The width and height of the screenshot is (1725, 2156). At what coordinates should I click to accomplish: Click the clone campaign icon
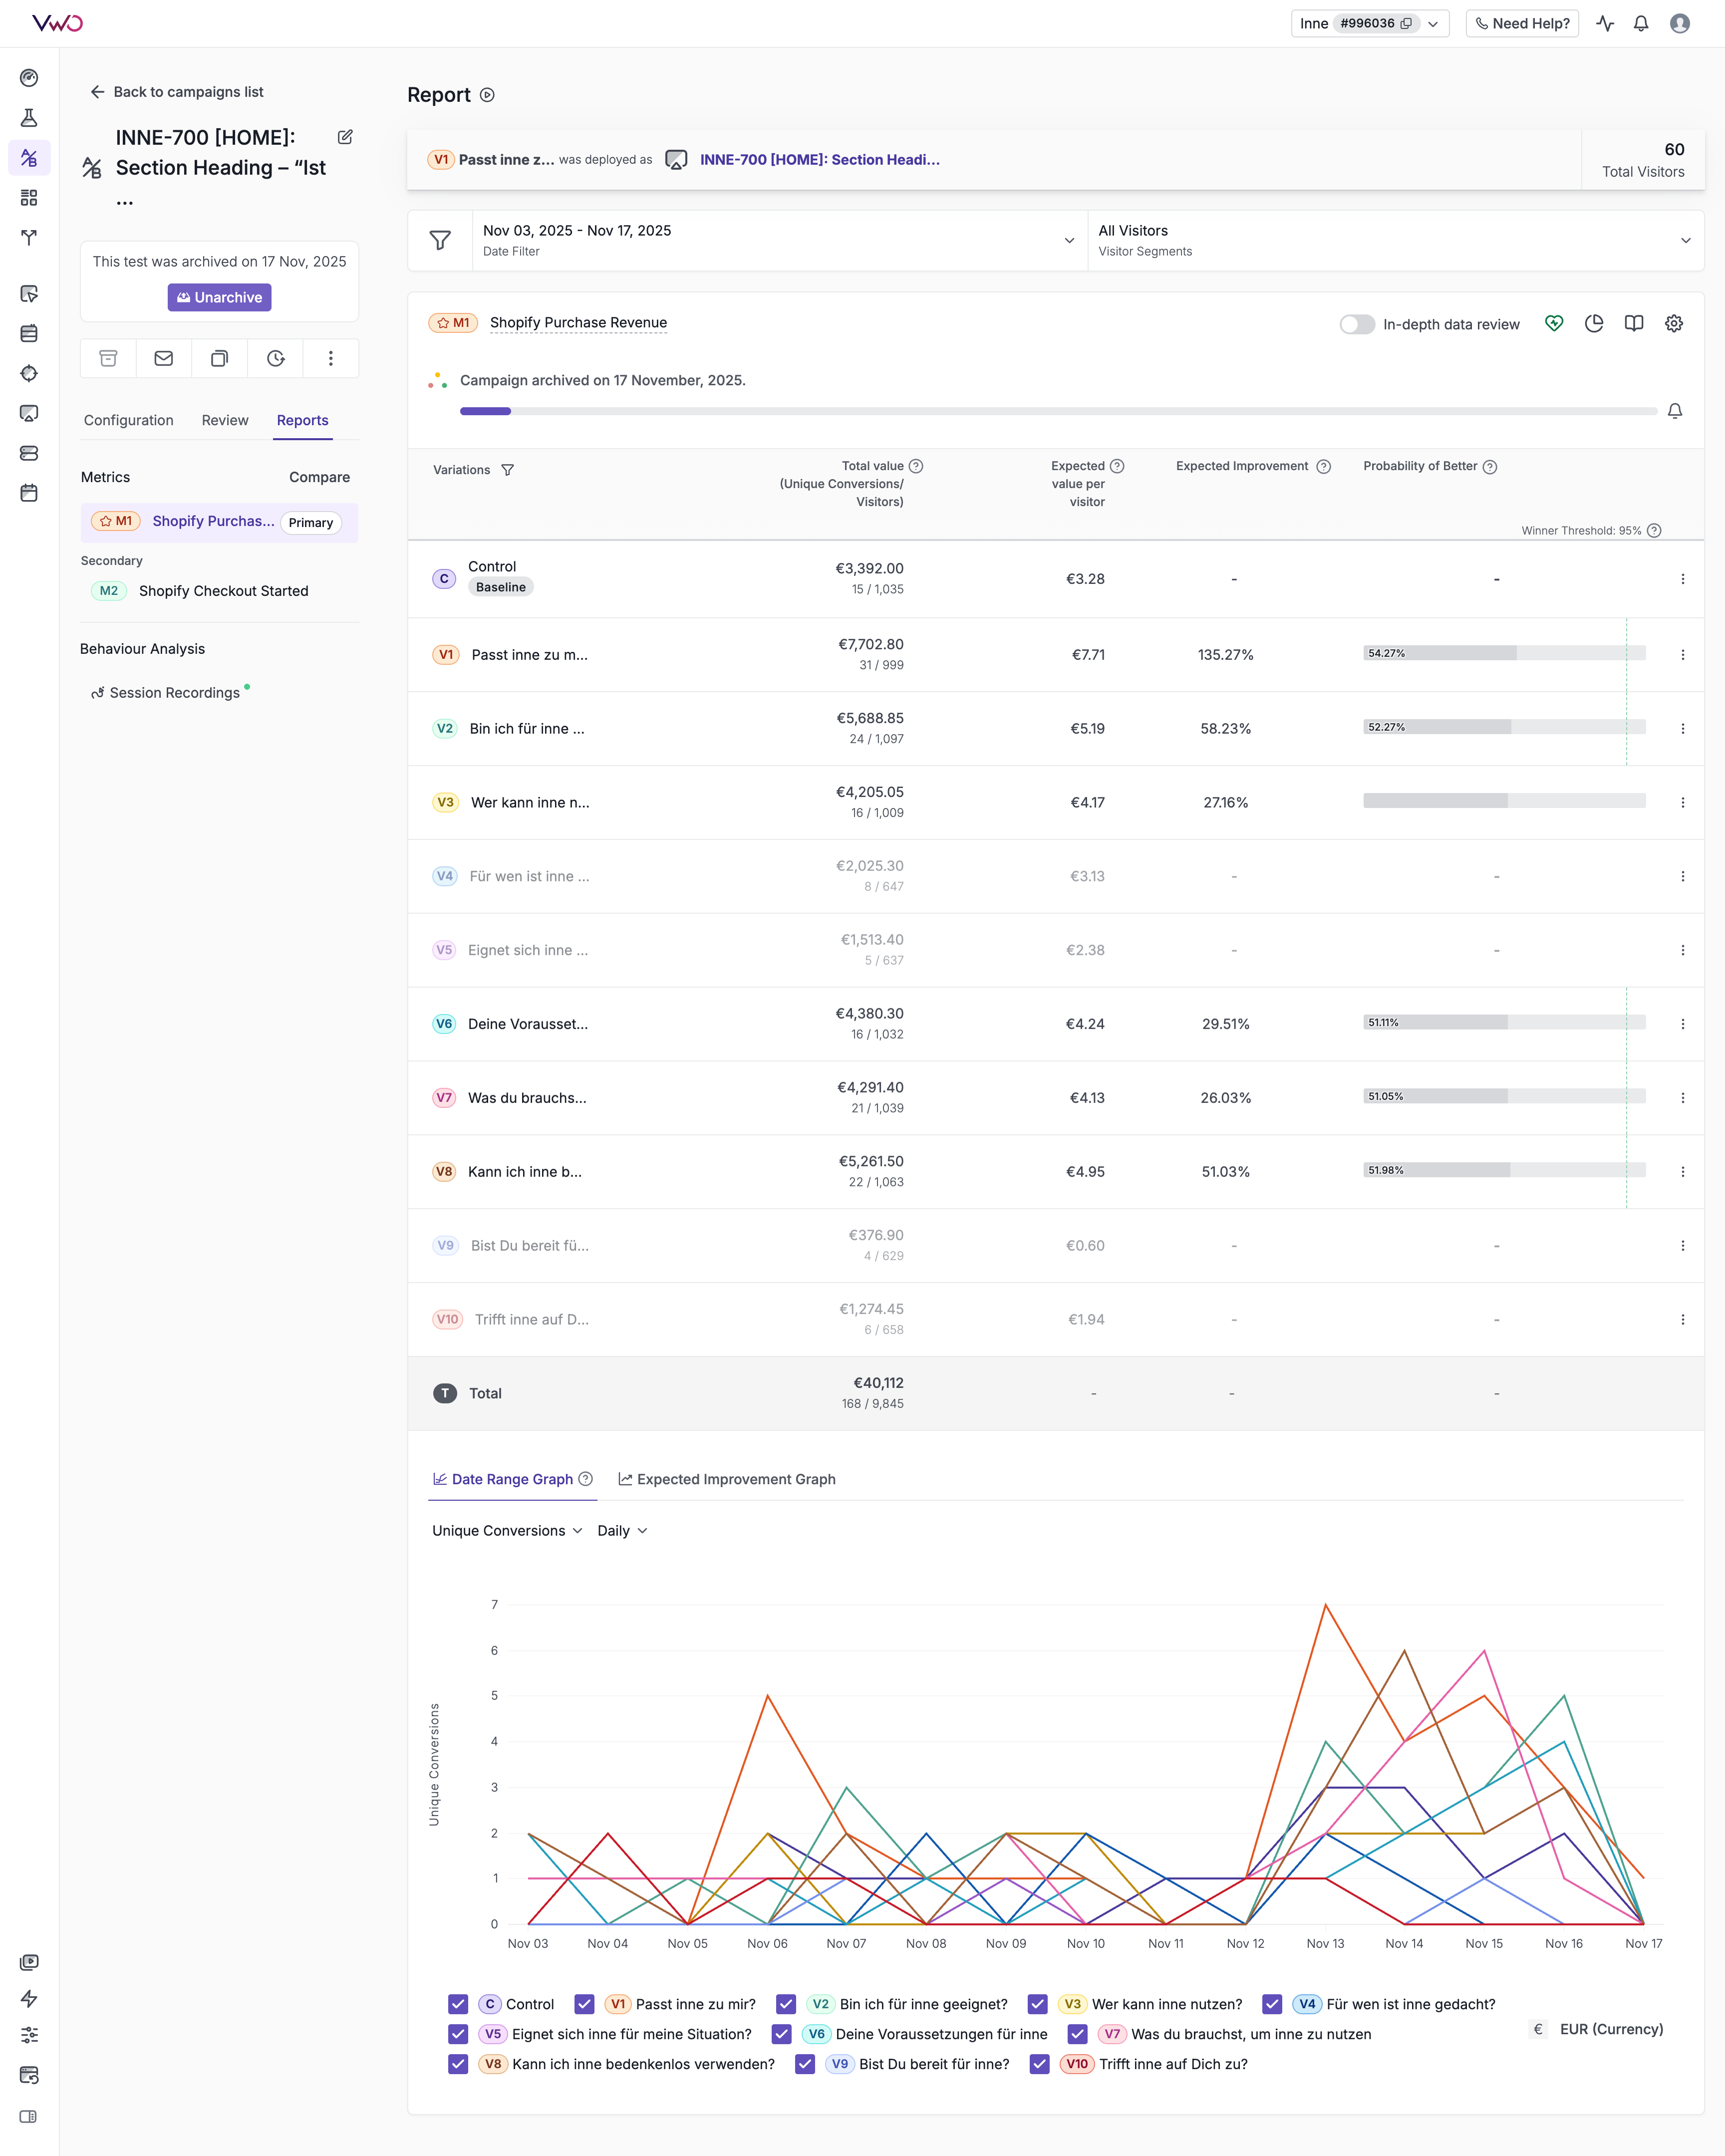click(x=219, y=358)
